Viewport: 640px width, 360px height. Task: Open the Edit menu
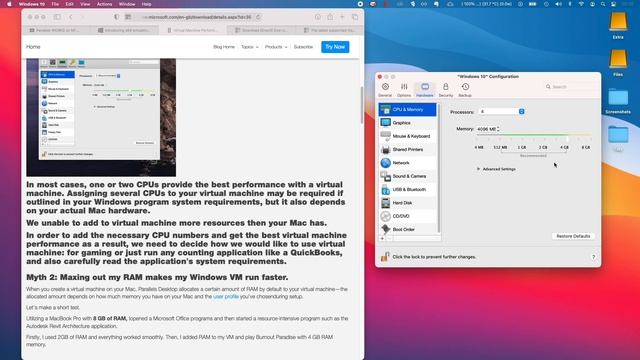(70, 4)
